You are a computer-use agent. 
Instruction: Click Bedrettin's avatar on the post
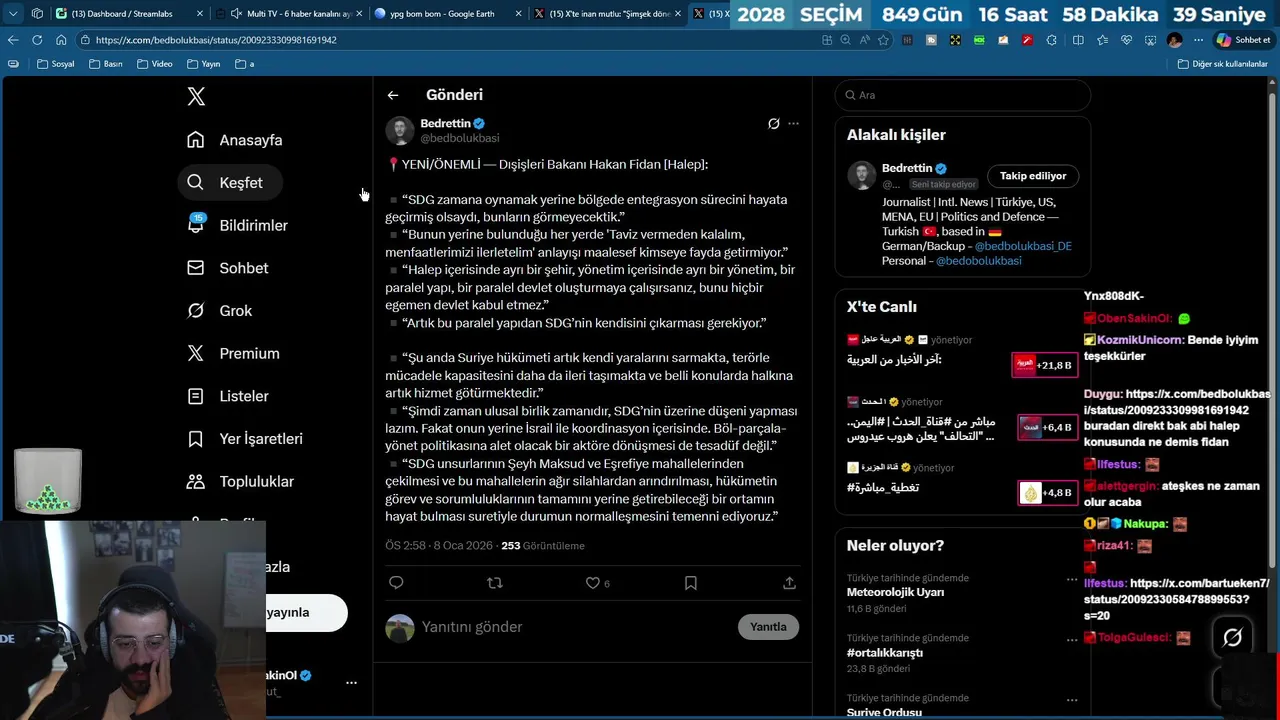400,131
